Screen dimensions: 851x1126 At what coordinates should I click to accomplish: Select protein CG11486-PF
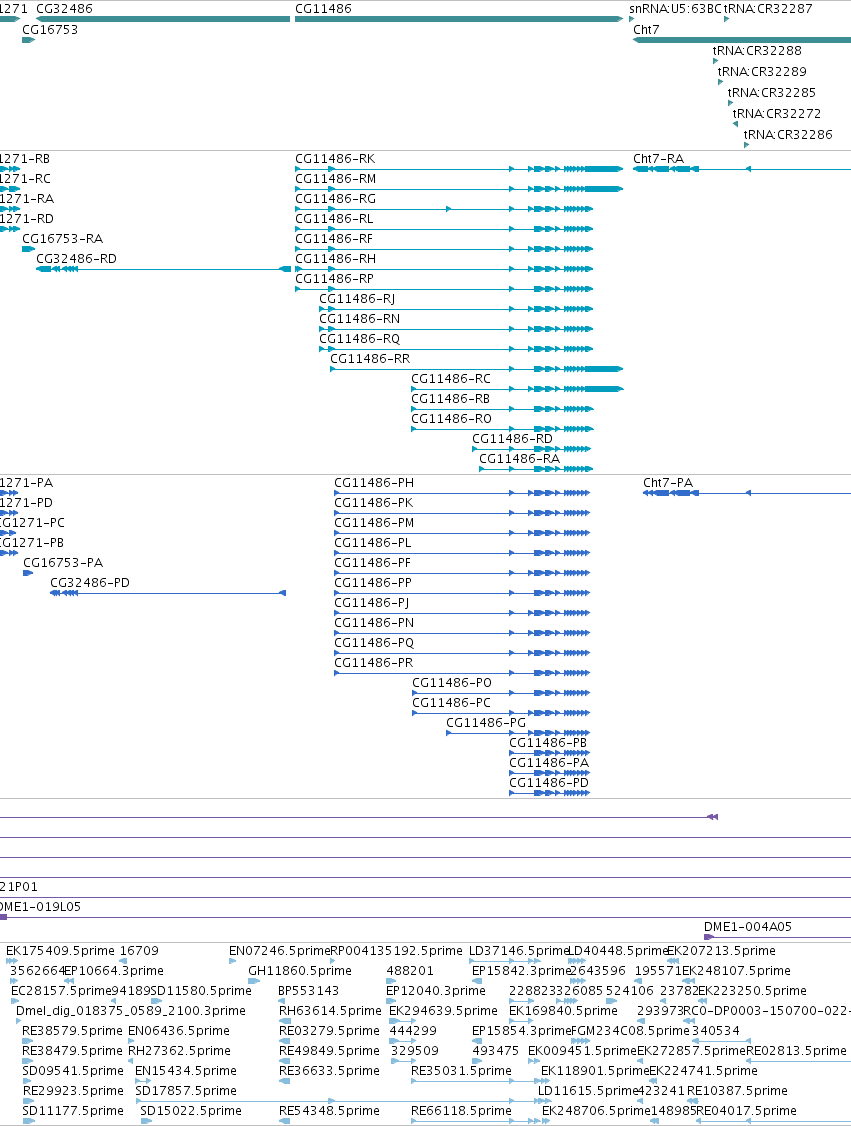(462, 573)
